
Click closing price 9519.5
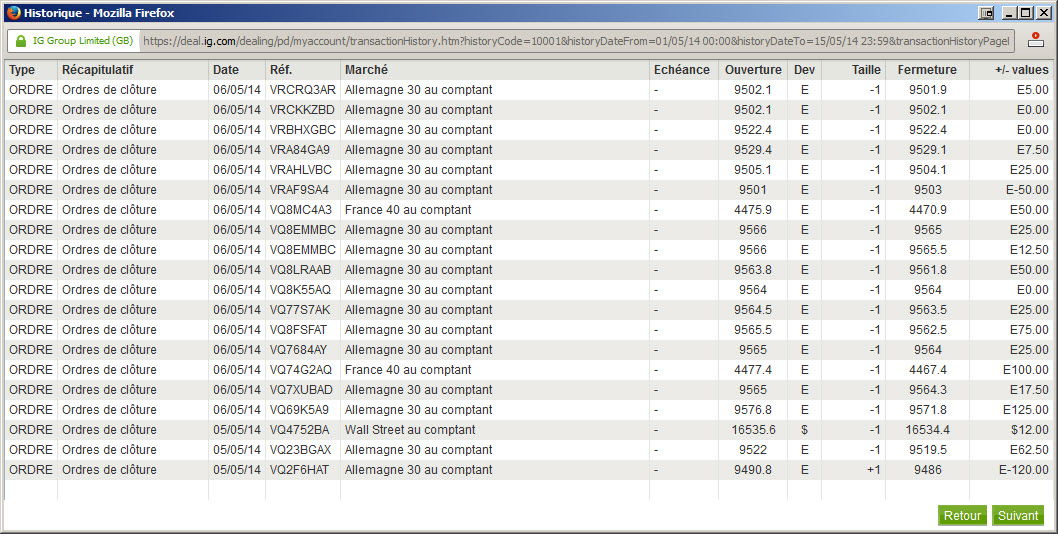(928, 450)
